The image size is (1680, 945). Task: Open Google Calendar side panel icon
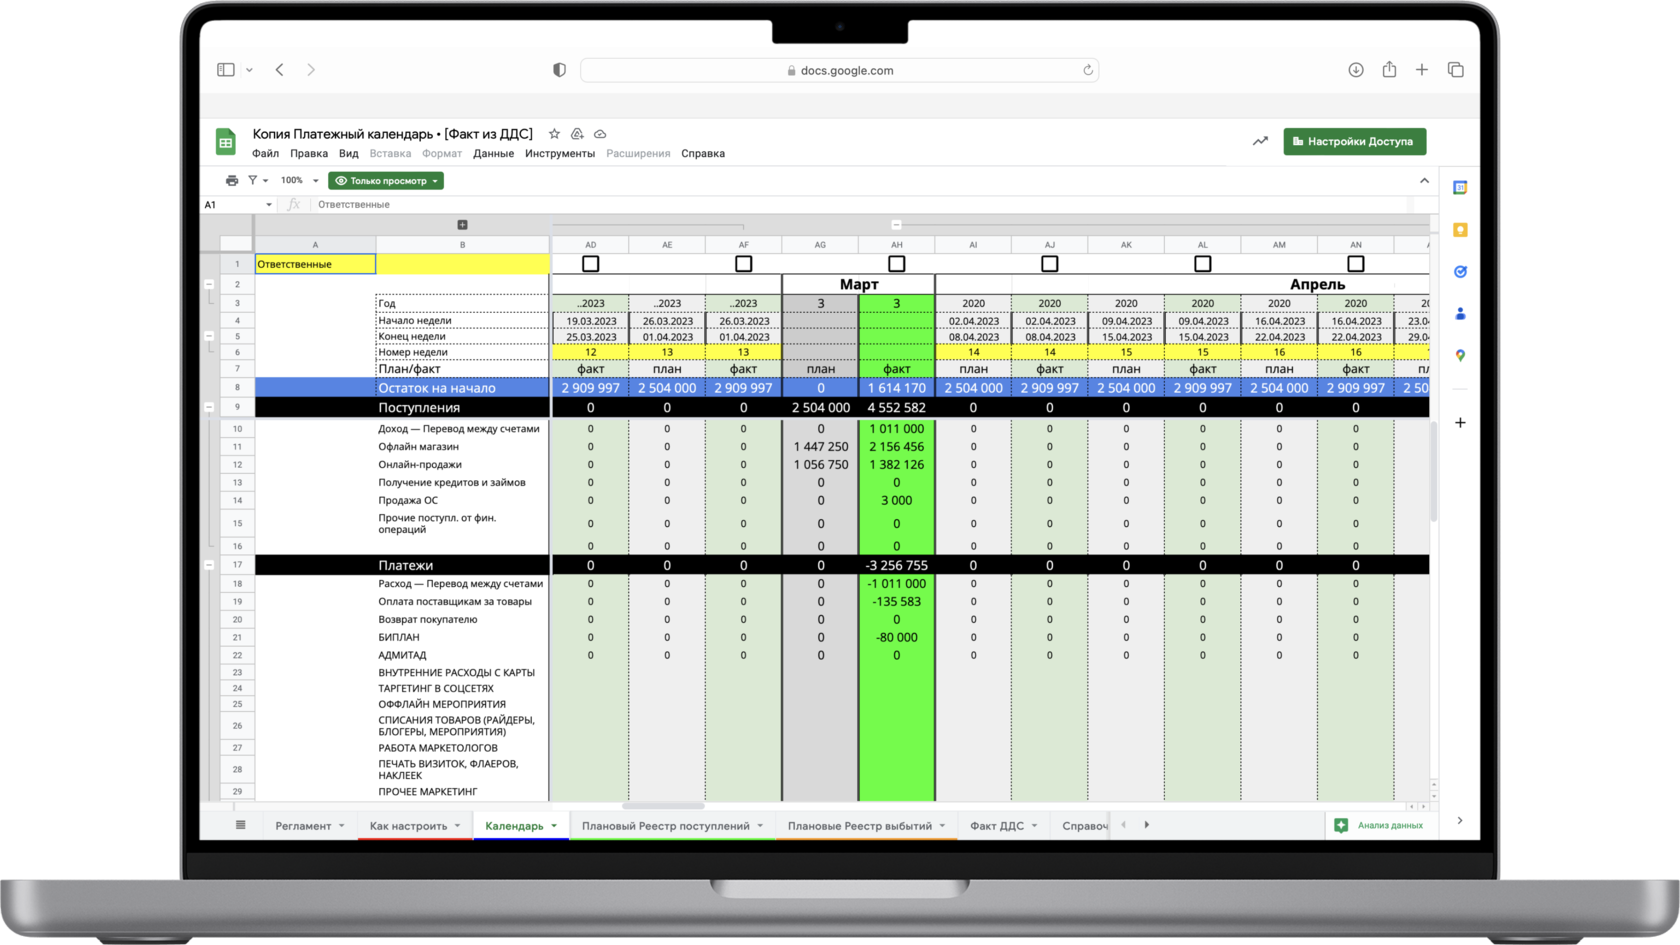coord(1460,188)
